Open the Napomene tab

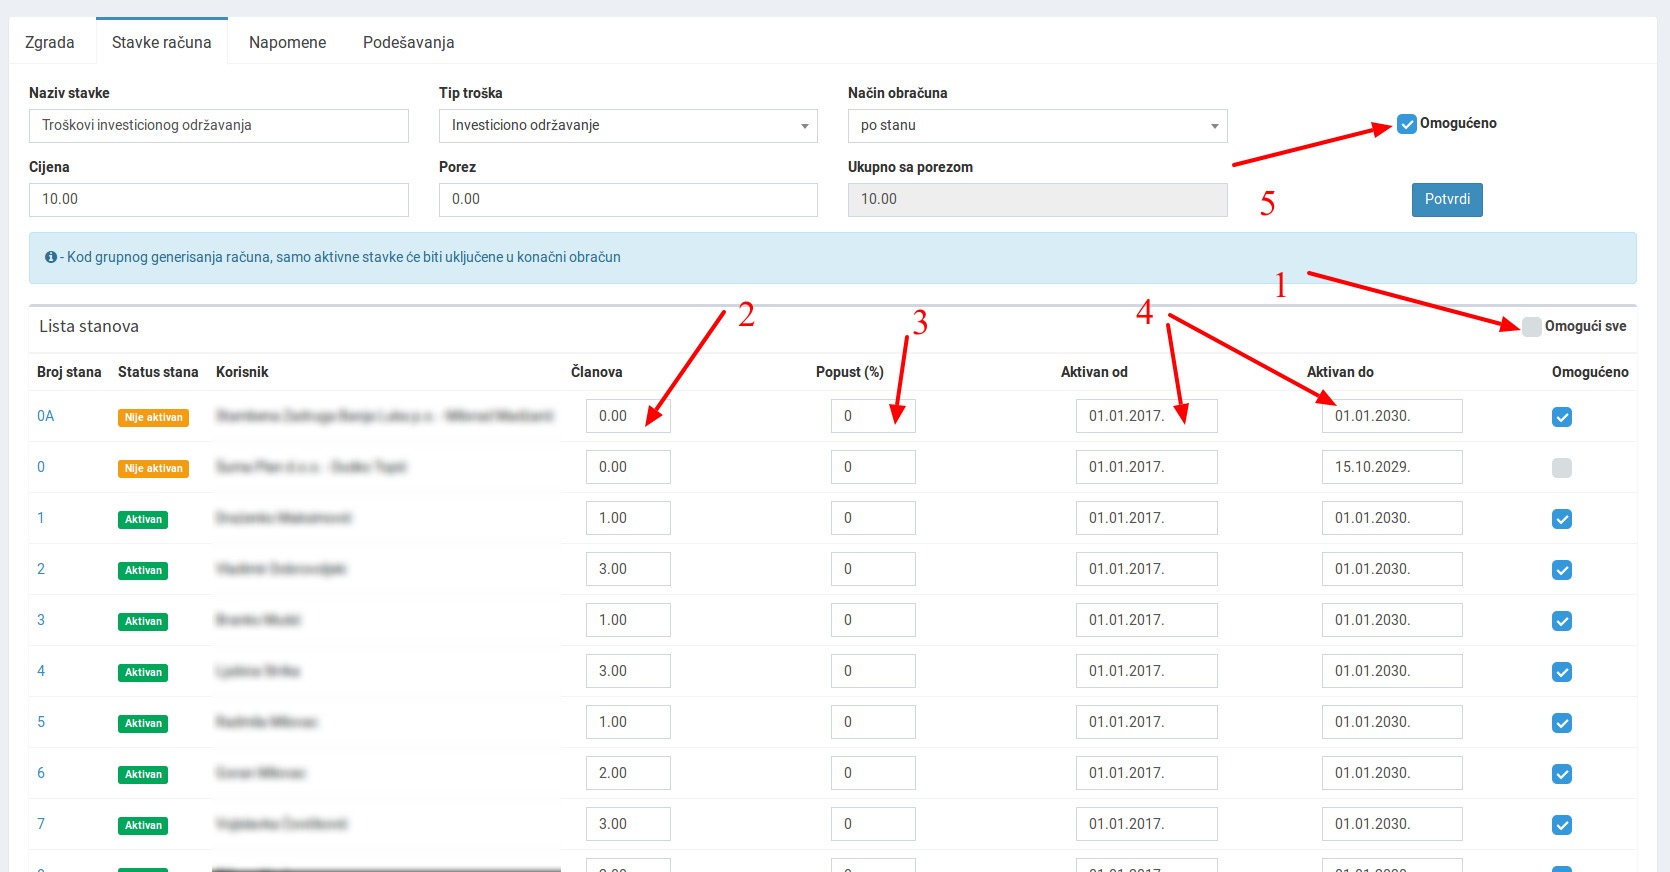point(287,42)
